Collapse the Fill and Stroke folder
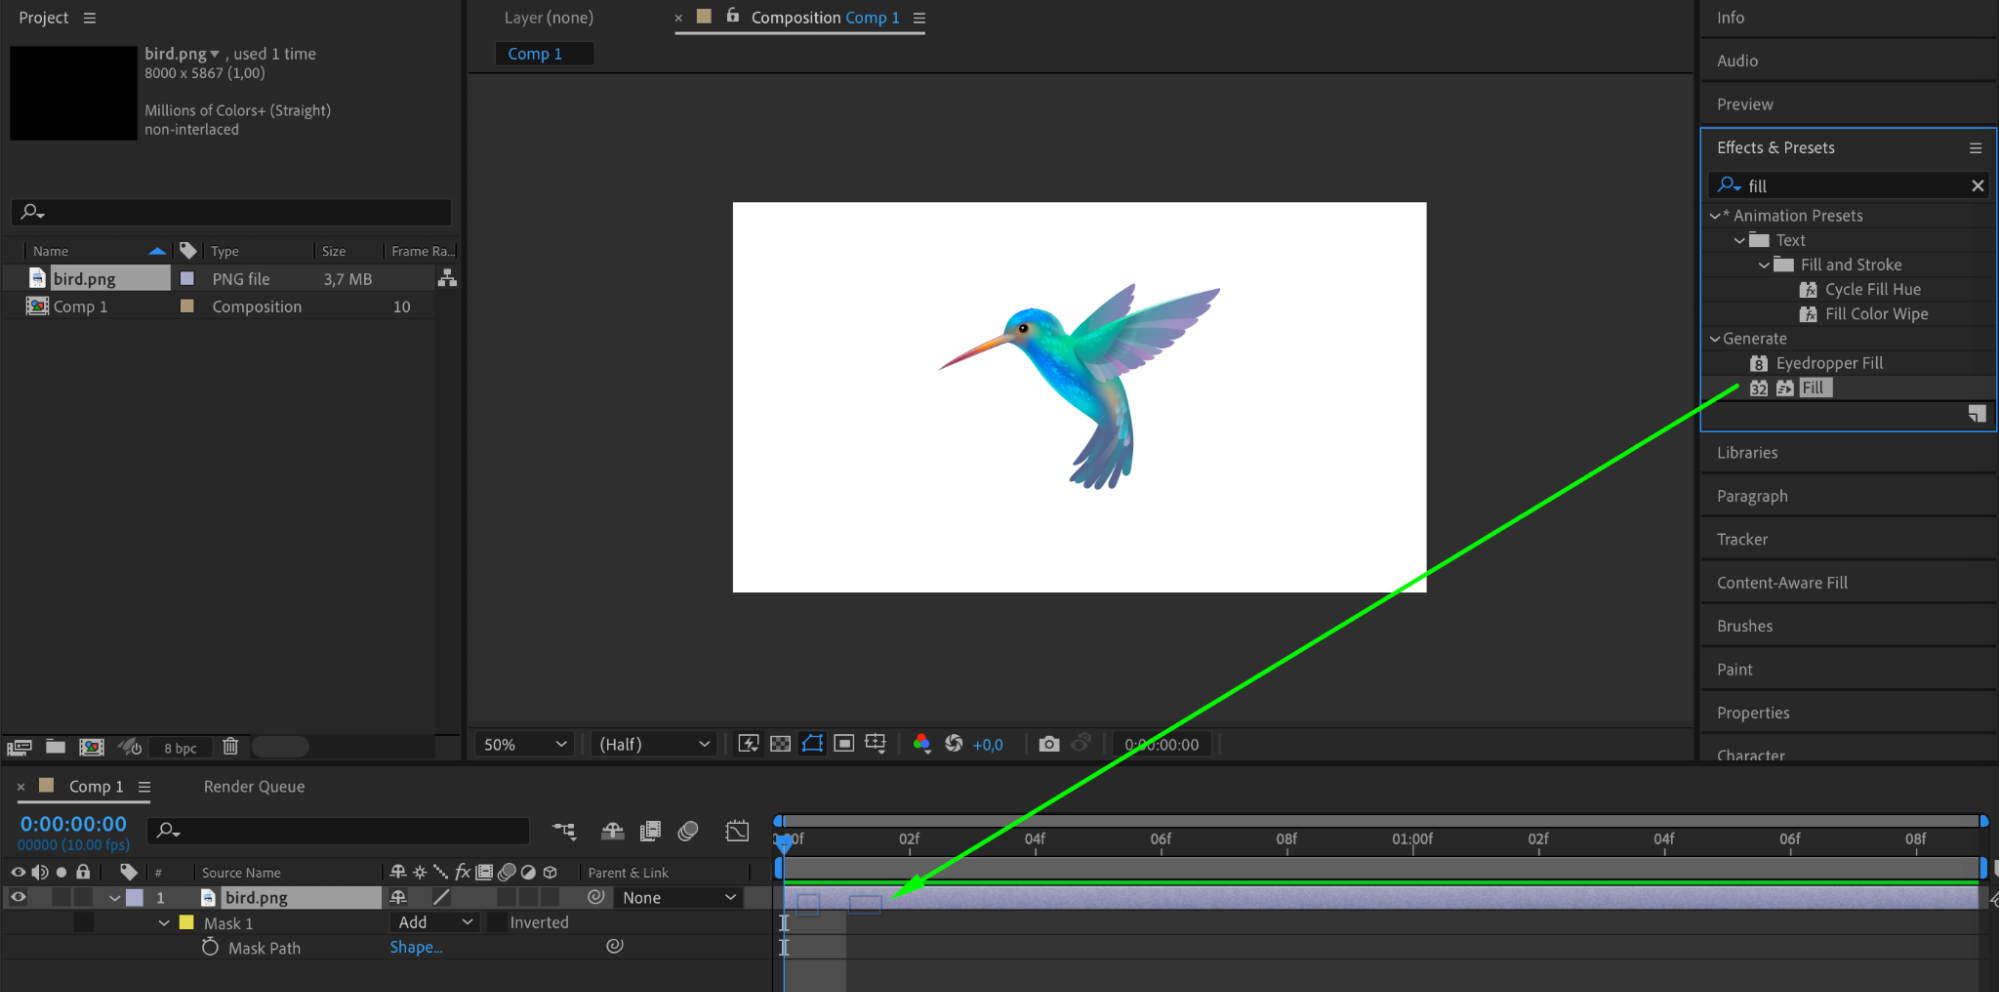This screenshot has height=992, width=1999. (1764, 265)
